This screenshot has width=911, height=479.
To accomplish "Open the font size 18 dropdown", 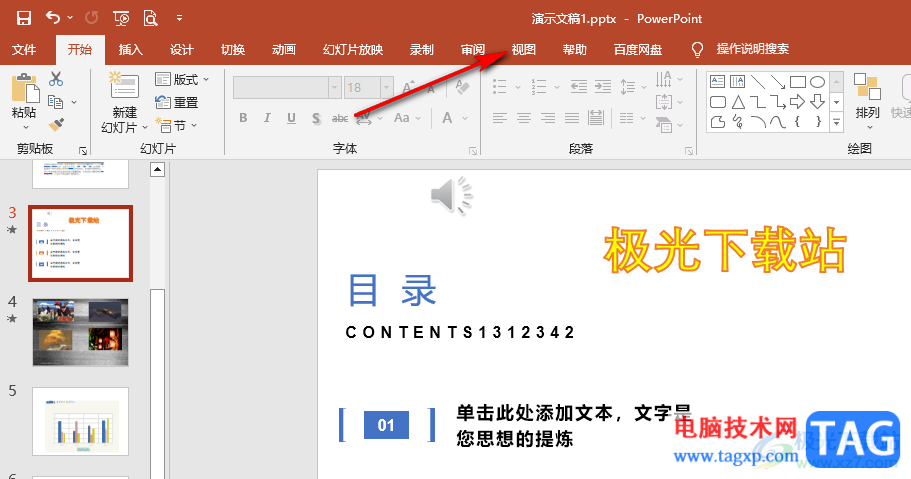I will point(386,88).
